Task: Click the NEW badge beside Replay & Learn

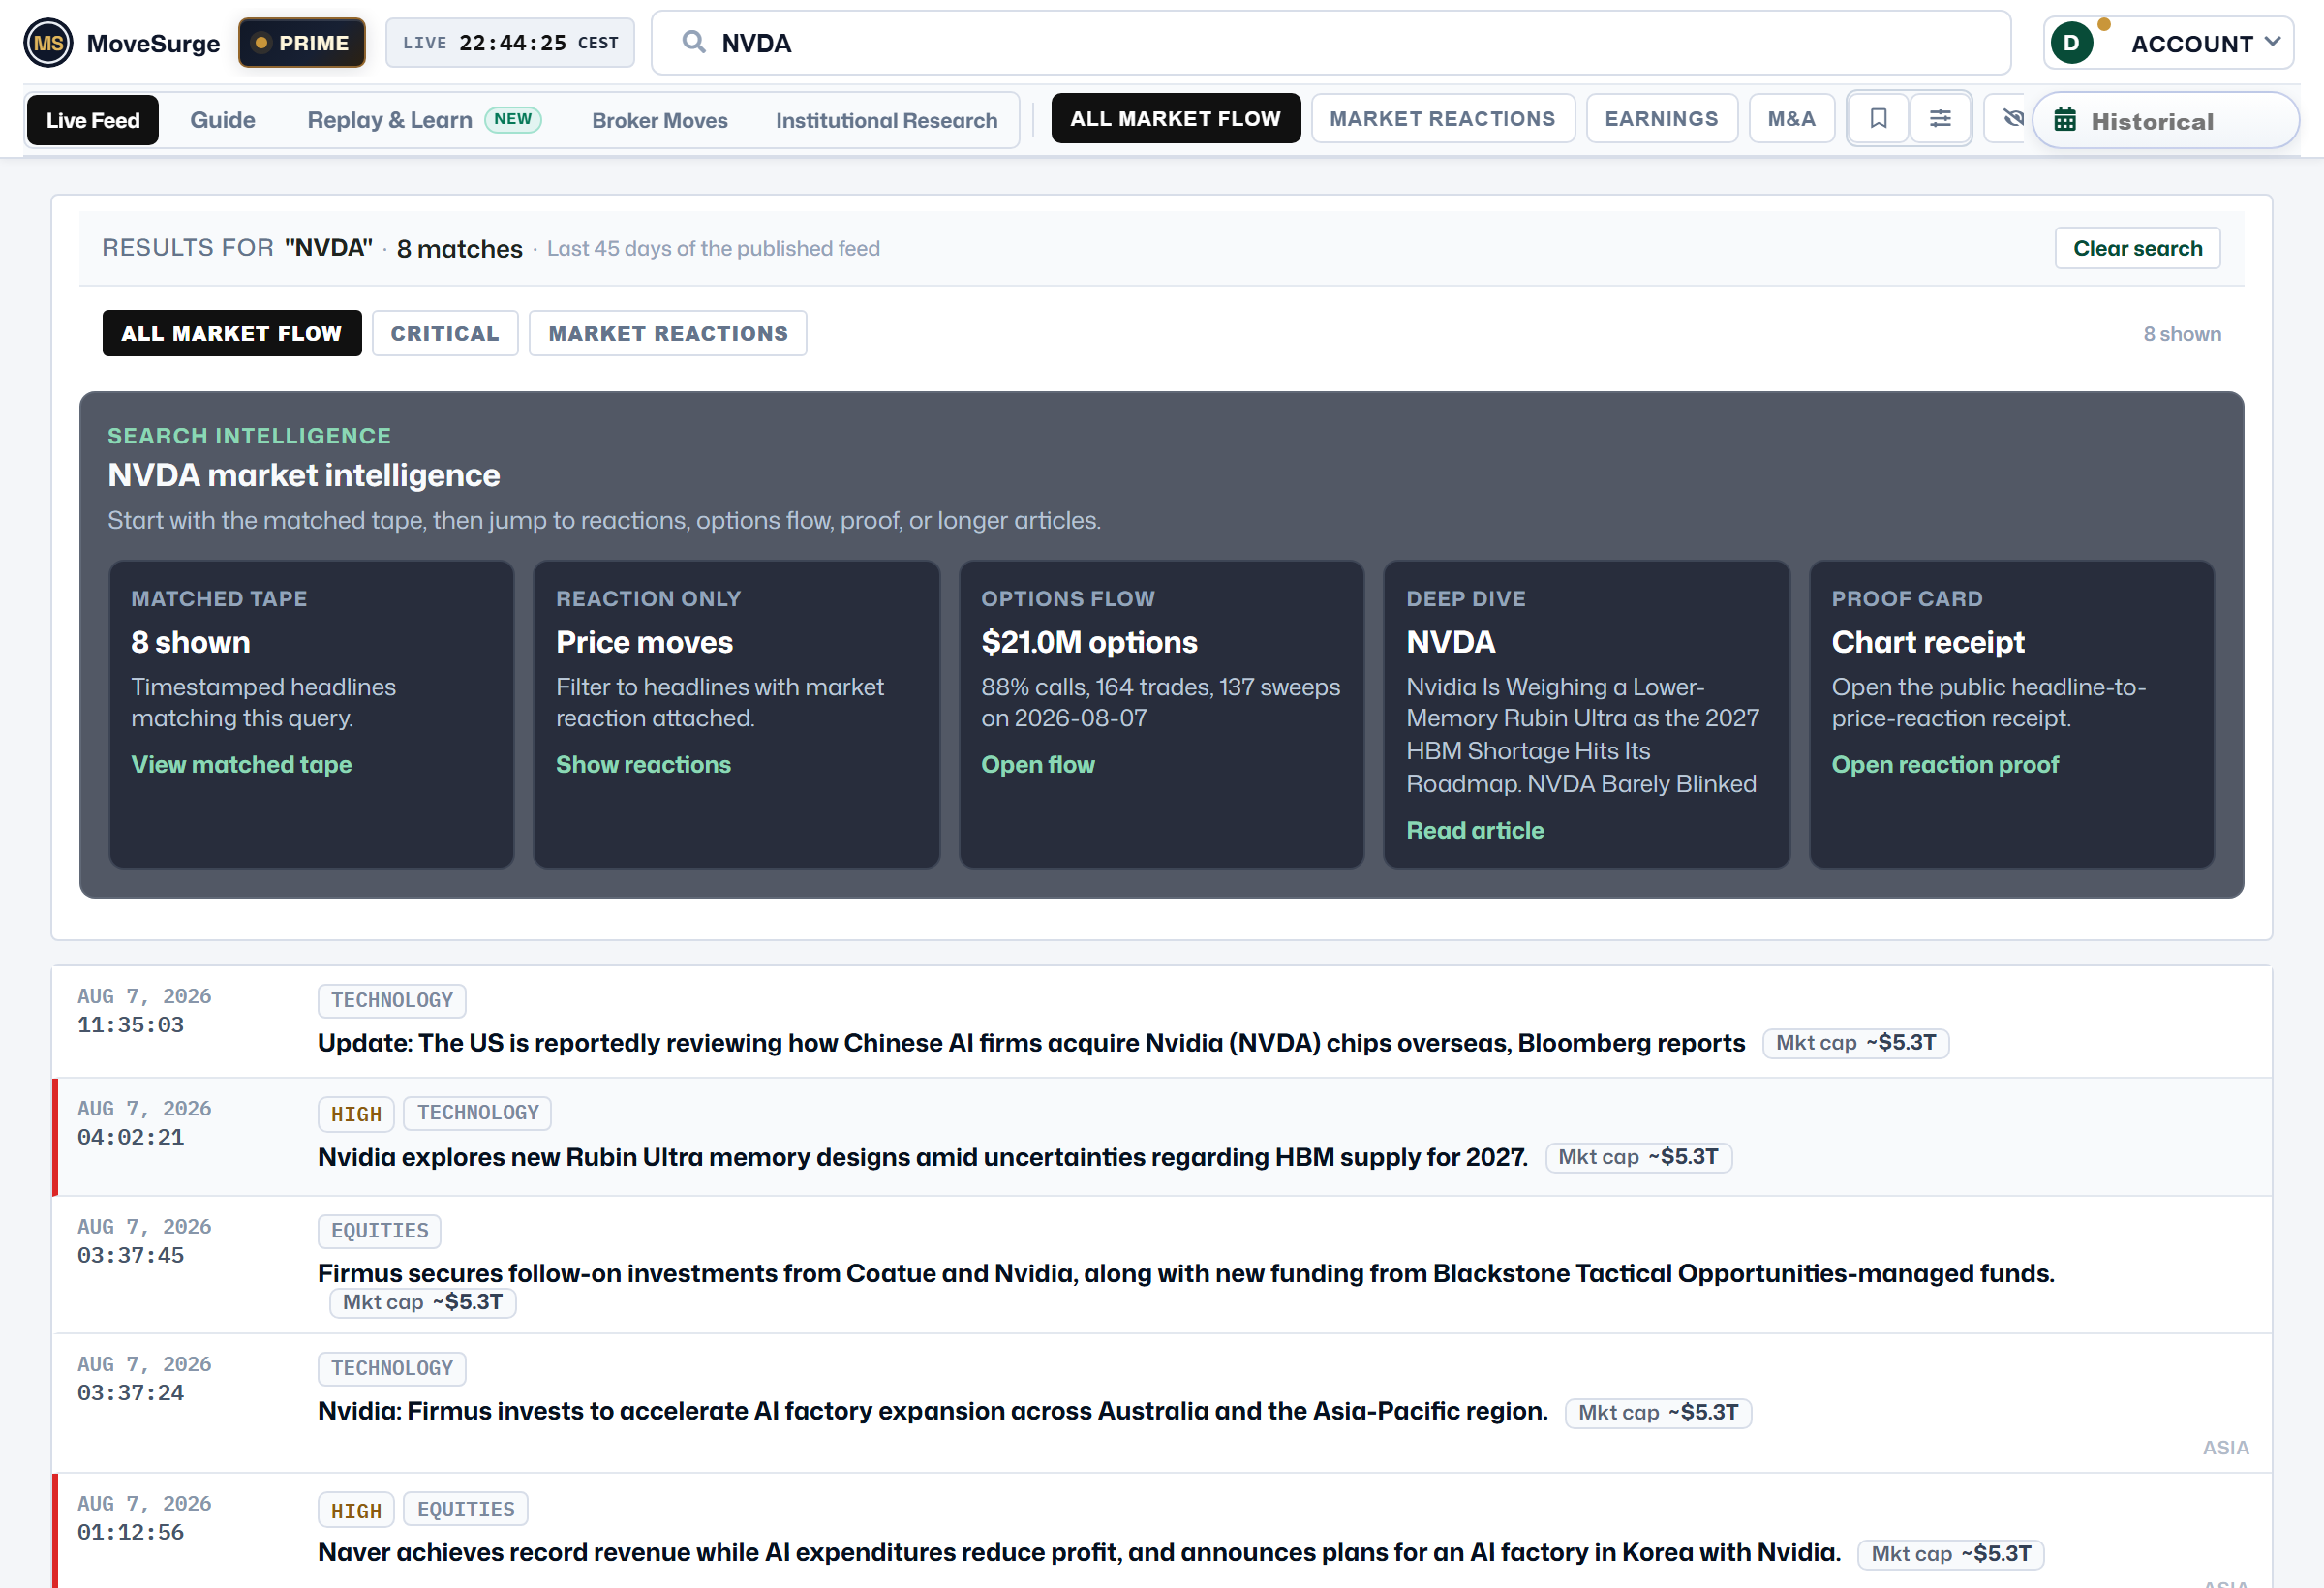Action: click(513, 119)
